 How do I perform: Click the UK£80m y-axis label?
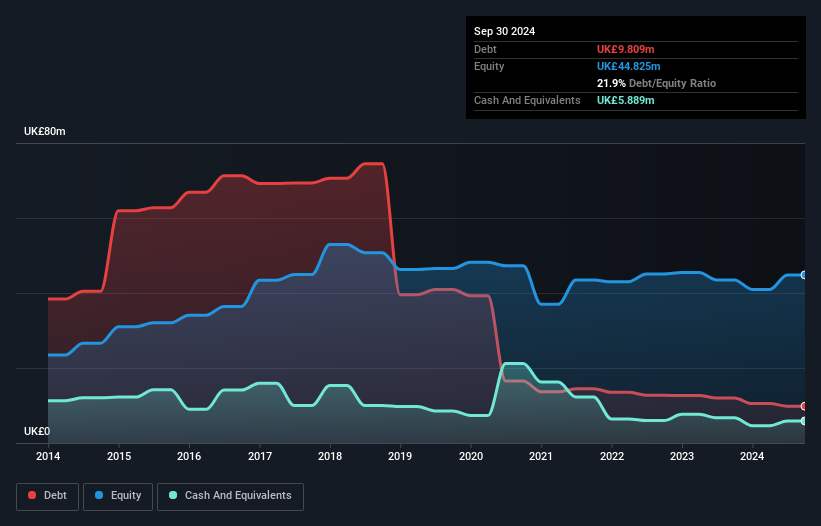[45, 131]
